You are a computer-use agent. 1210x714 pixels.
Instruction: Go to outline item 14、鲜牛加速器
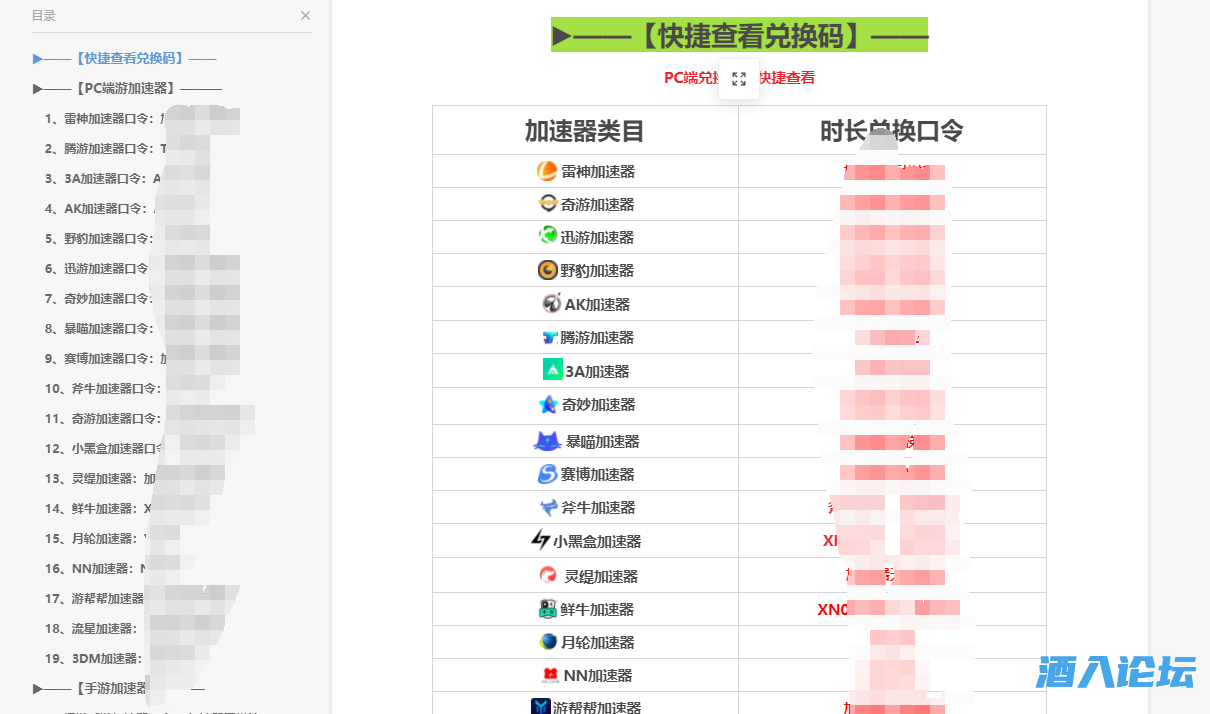tap(97, 508)
